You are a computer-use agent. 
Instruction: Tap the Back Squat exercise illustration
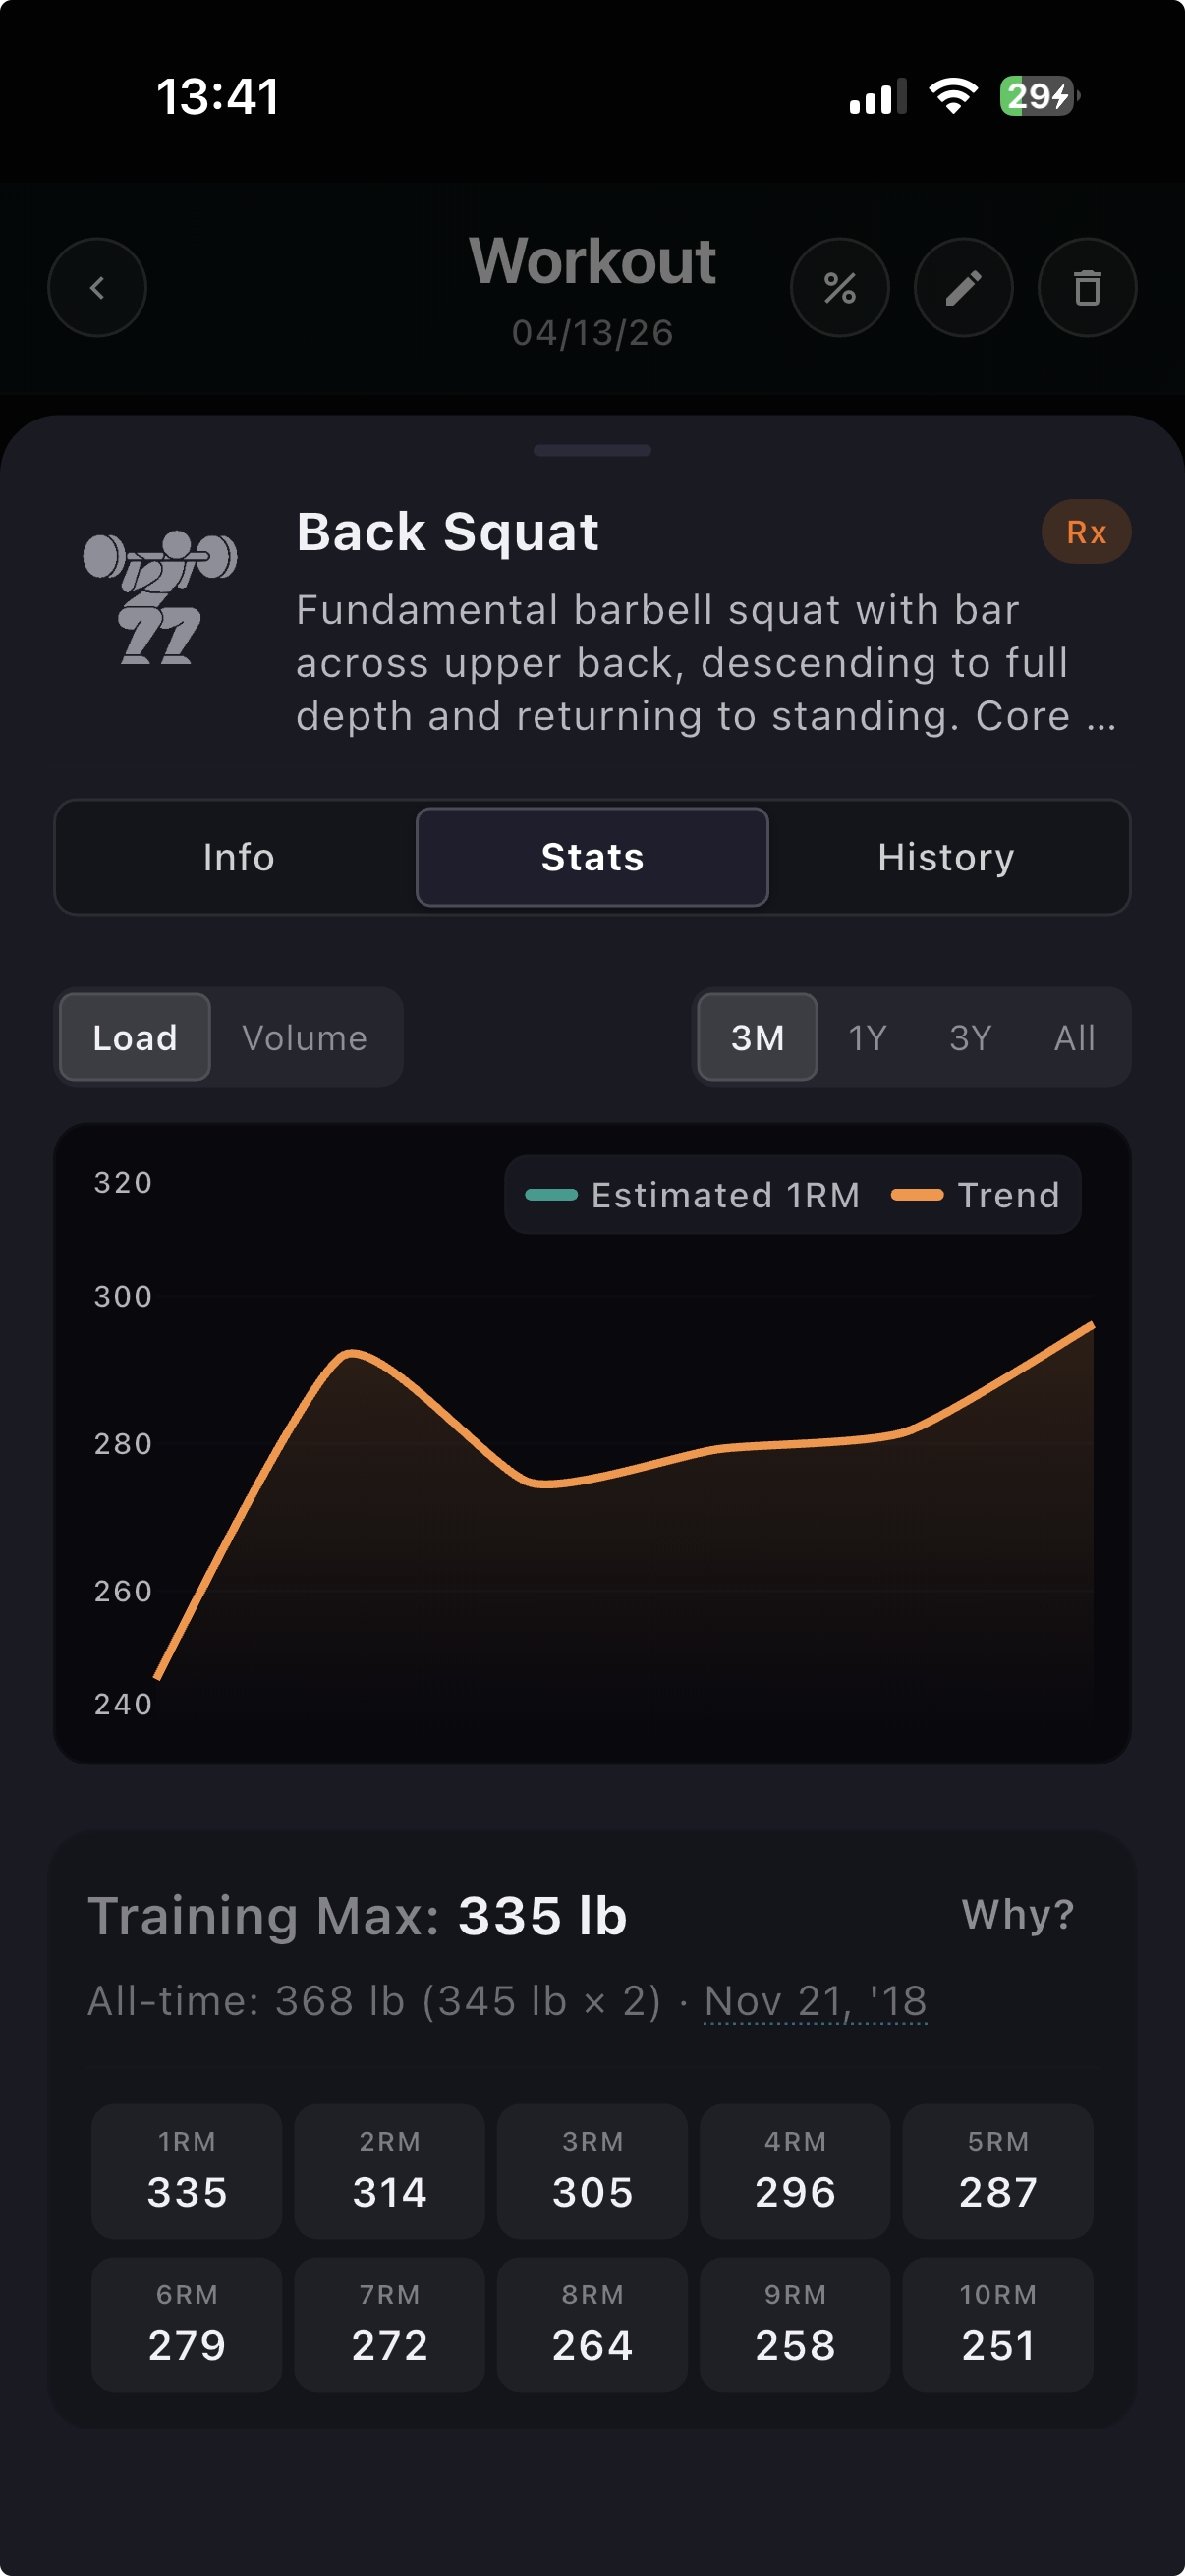point(160,597)
